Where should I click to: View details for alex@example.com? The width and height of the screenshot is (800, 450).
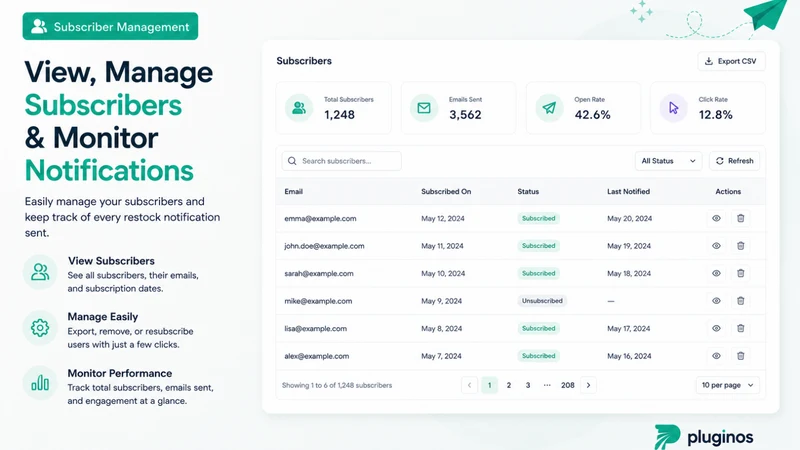coord(716,356)
